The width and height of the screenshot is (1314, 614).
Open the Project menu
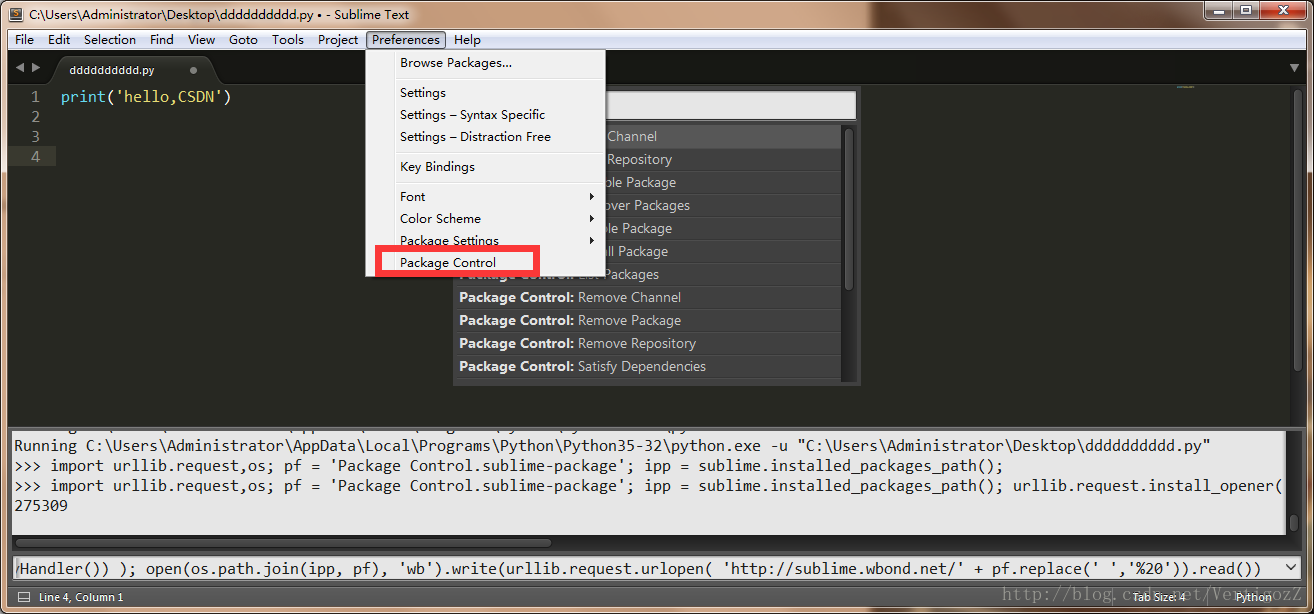tap(338, 40)
